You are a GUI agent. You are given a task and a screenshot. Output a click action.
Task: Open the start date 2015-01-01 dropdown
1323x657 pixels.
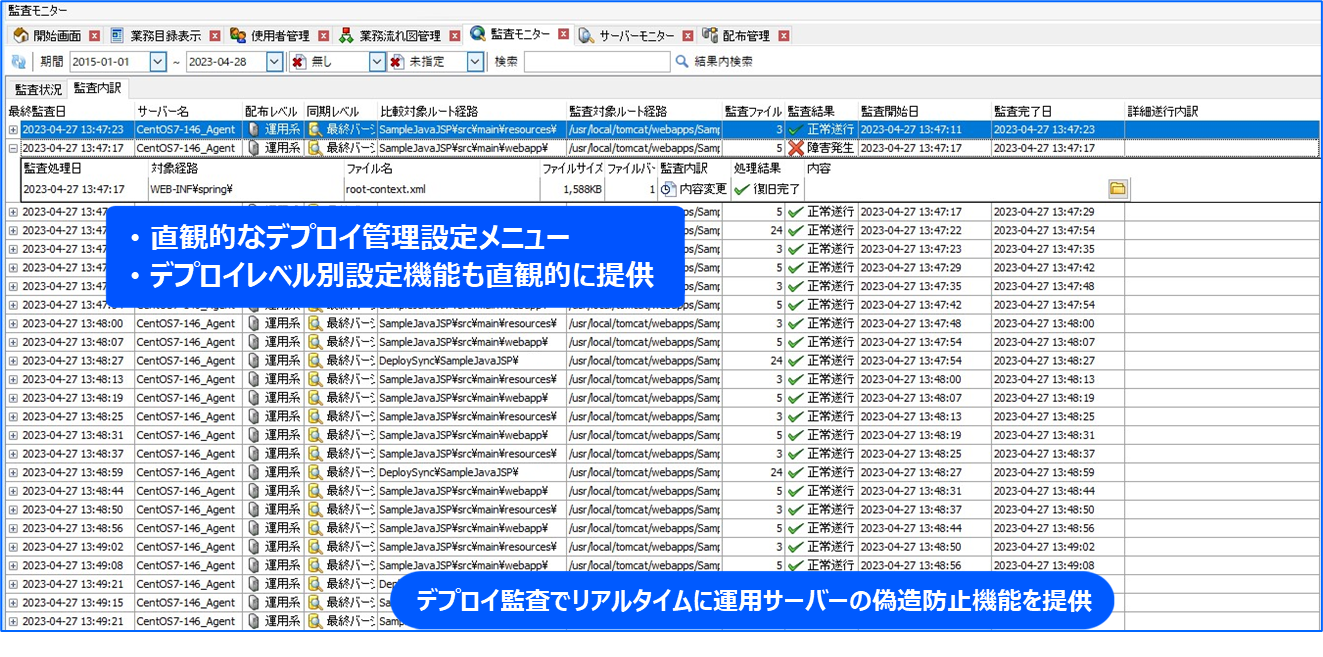pyautogui.click(x=157, y=62)
